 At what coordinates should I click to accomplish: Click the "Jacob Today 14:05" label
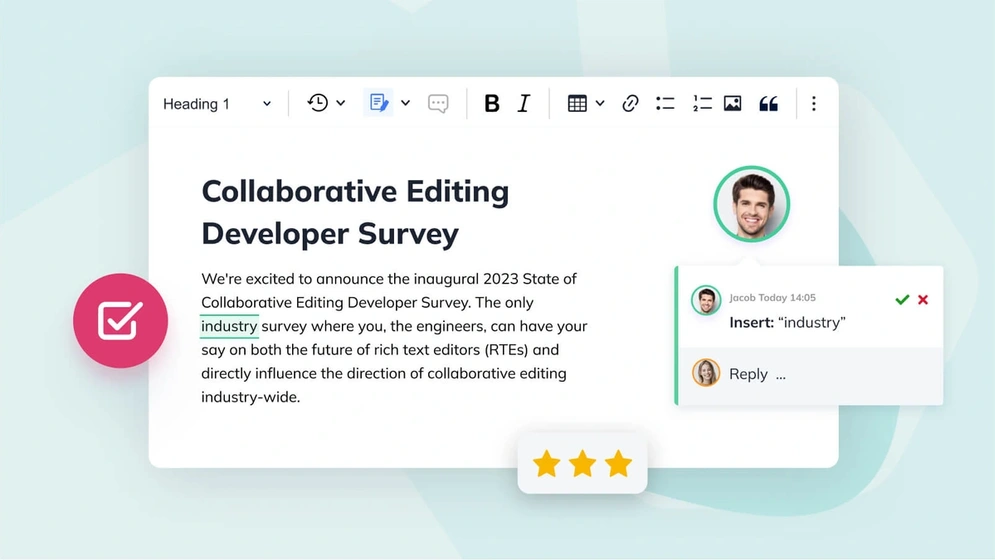pos(772,298)
